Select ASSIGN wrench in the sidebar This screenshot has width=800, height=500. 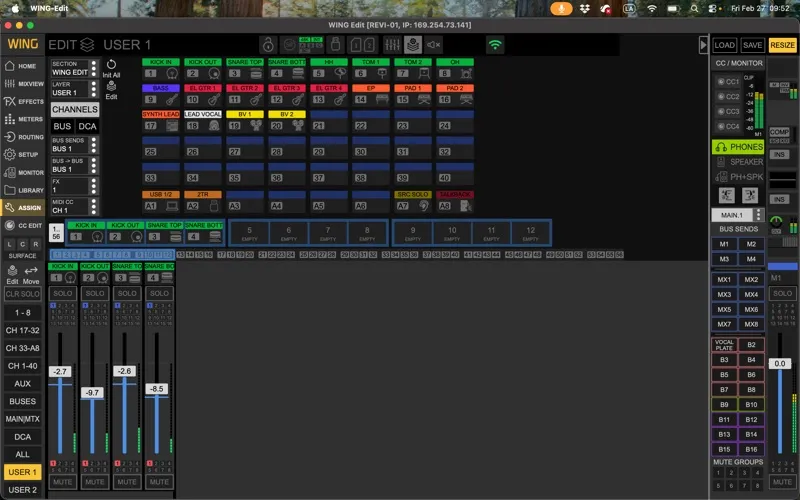pyautogui.click(x=22, y=208)
